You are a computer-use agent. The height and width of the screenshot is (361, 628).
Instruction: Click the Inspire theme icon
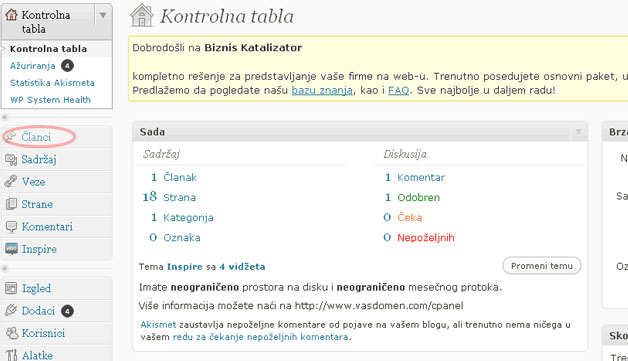click(x=11, y=249)
